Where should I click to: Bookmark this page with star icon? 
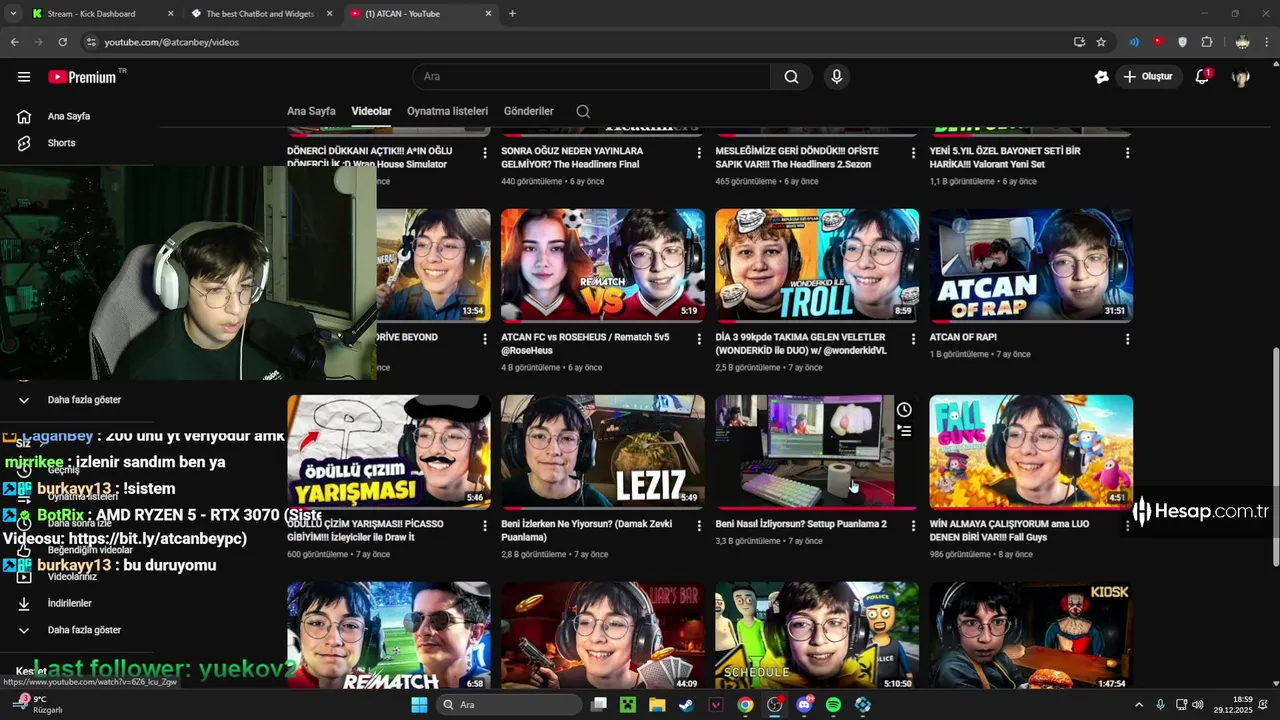point(1101,42)
